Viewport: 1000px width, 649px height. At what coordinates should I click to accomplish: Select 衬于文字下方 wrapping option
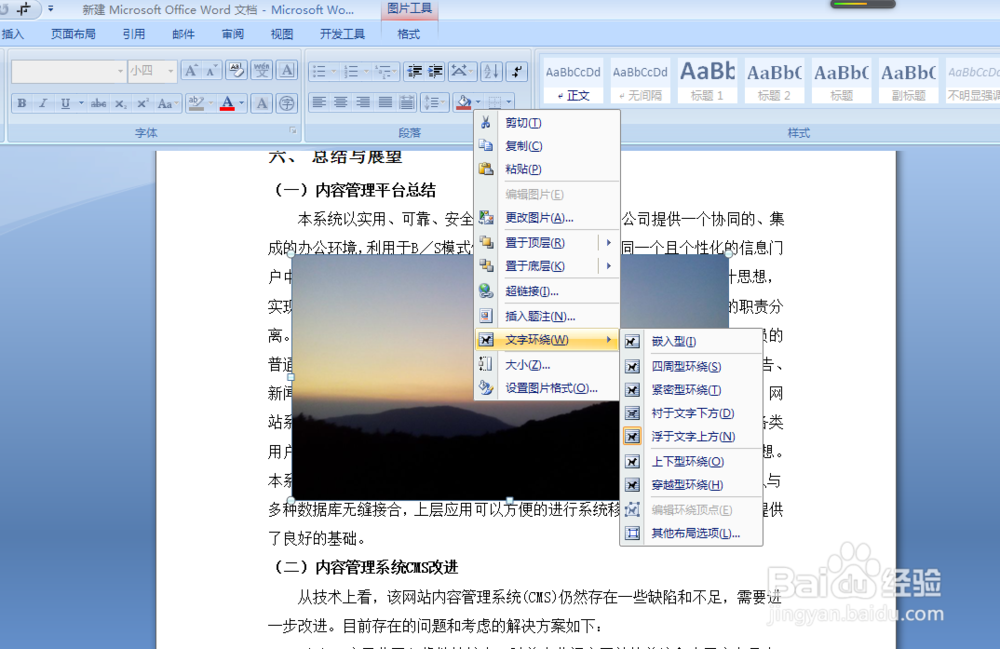point(691,413)
